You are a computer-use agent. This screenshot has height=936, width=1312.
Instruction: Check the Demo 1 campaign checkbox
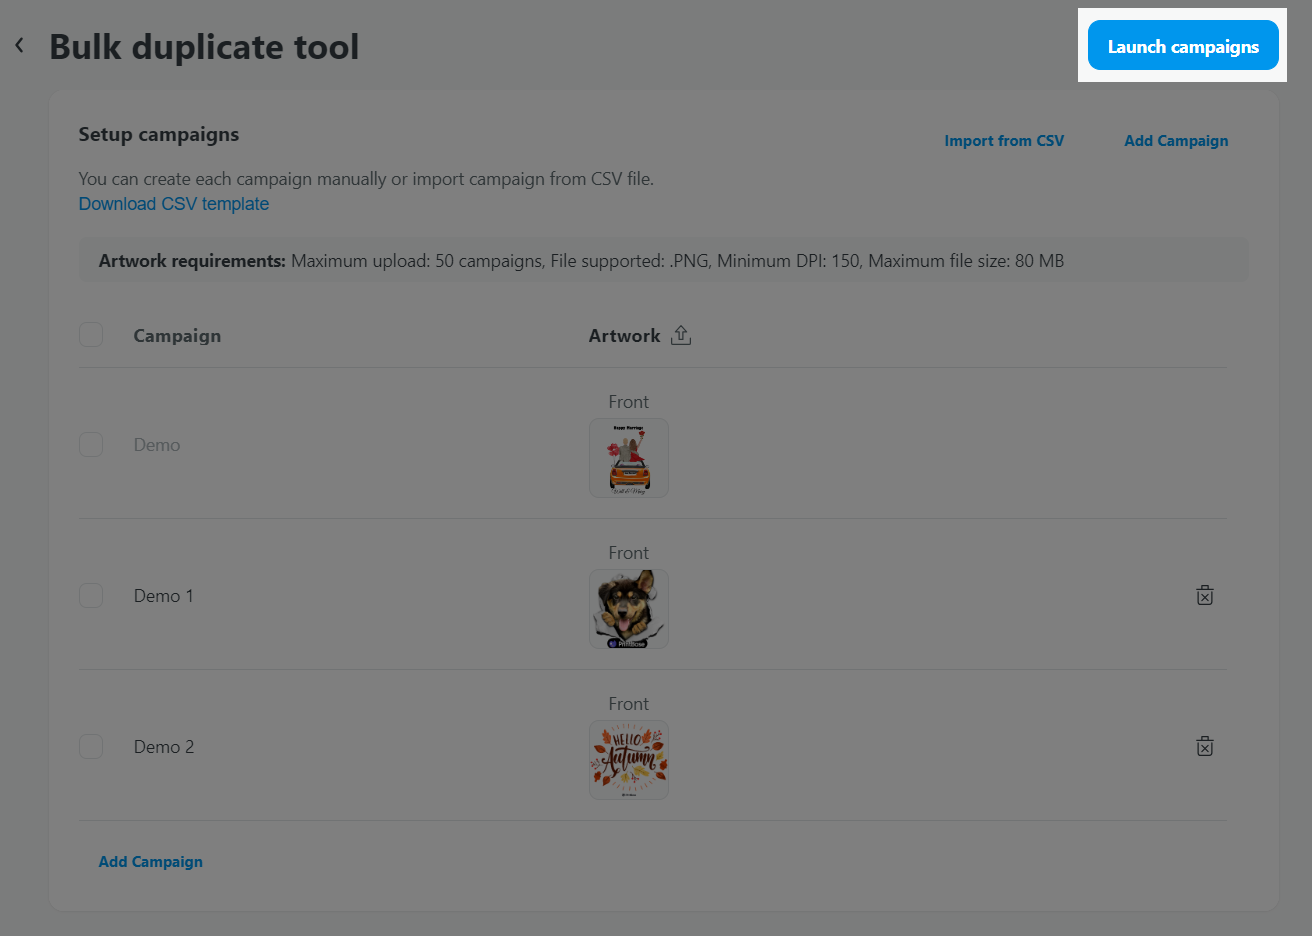click(x=91, y=595)
